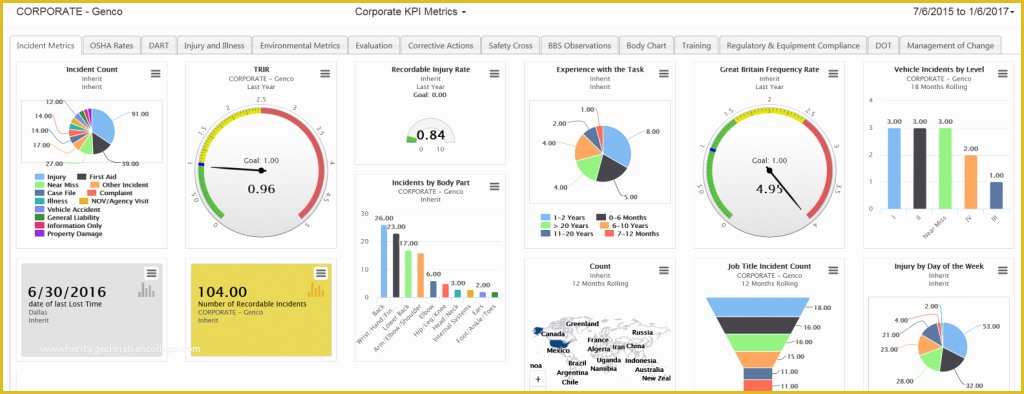This screenshot has width=1024, height=394.
Task: Switch to the Incident Metrics tab
Action: click(x=45, y=46)
